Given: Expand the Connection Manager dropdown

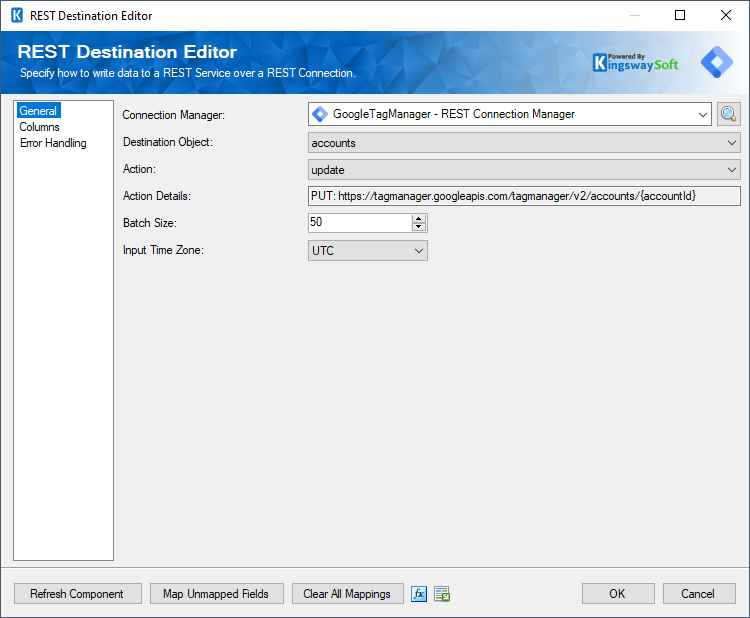Looking at the screenshot, I should [x=703, y=114].
